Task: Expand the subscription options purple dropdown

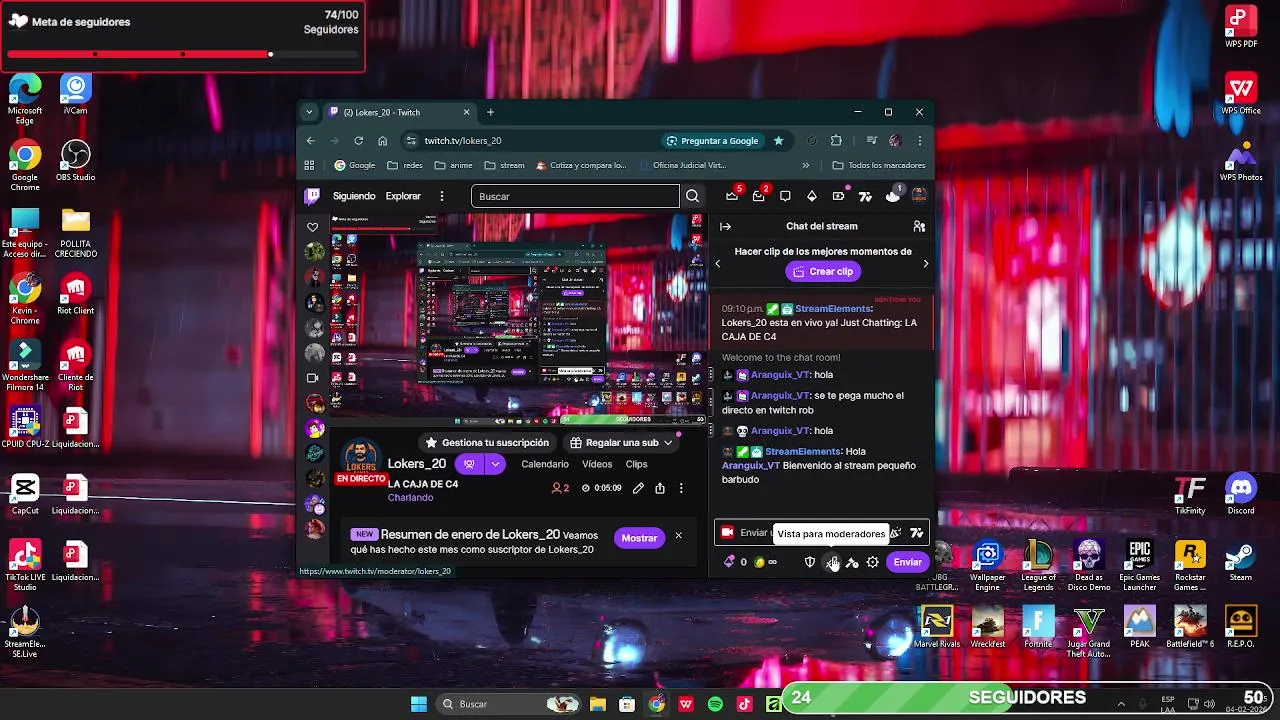Action: [x=495, y=464]
